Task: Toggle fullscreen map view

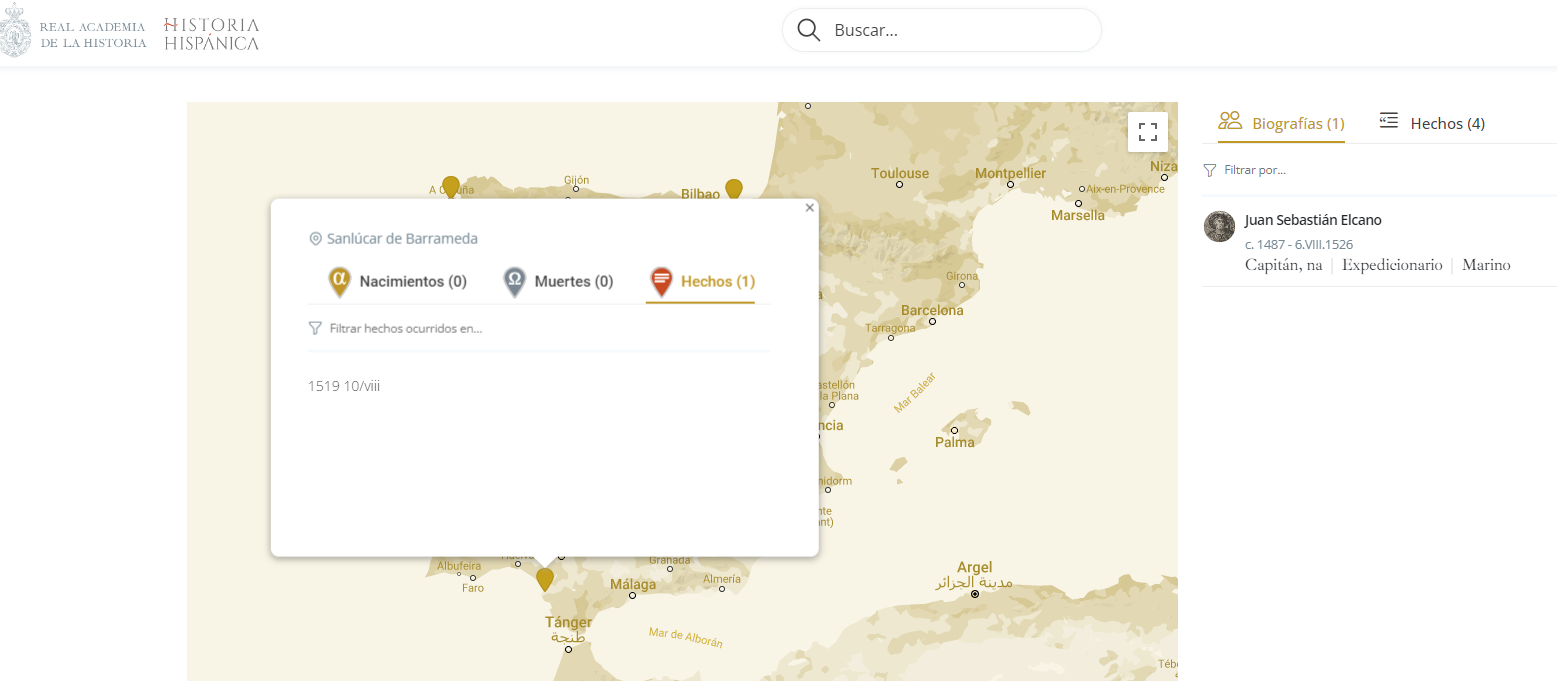Action: coord(1148,132)
